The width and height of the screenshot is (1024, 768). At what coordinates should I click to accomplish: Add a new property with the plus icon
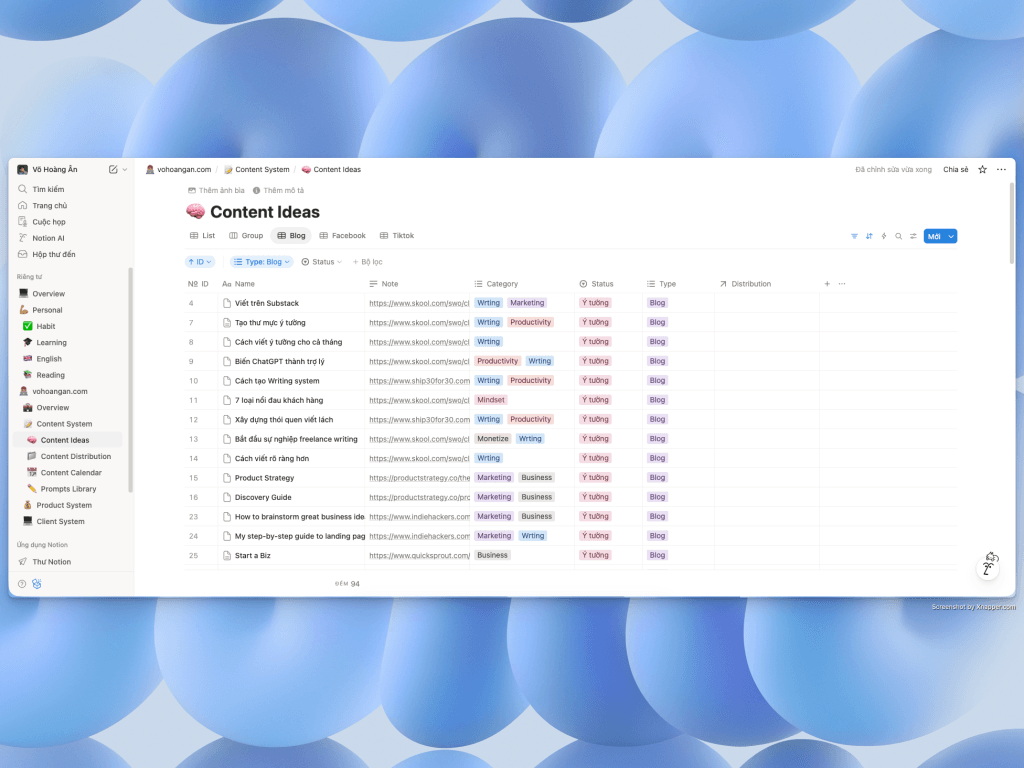[827, 284]
